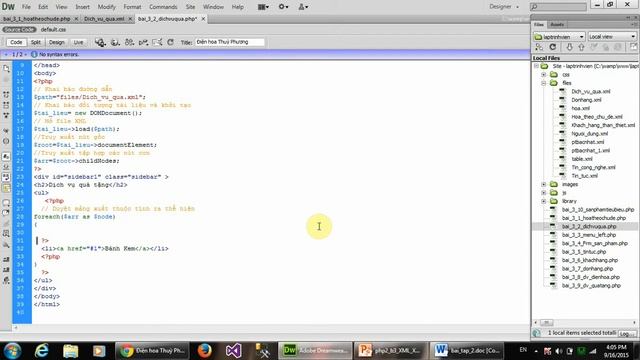
Task: Click the Windows Start button
Action: [x=12, y=351]
